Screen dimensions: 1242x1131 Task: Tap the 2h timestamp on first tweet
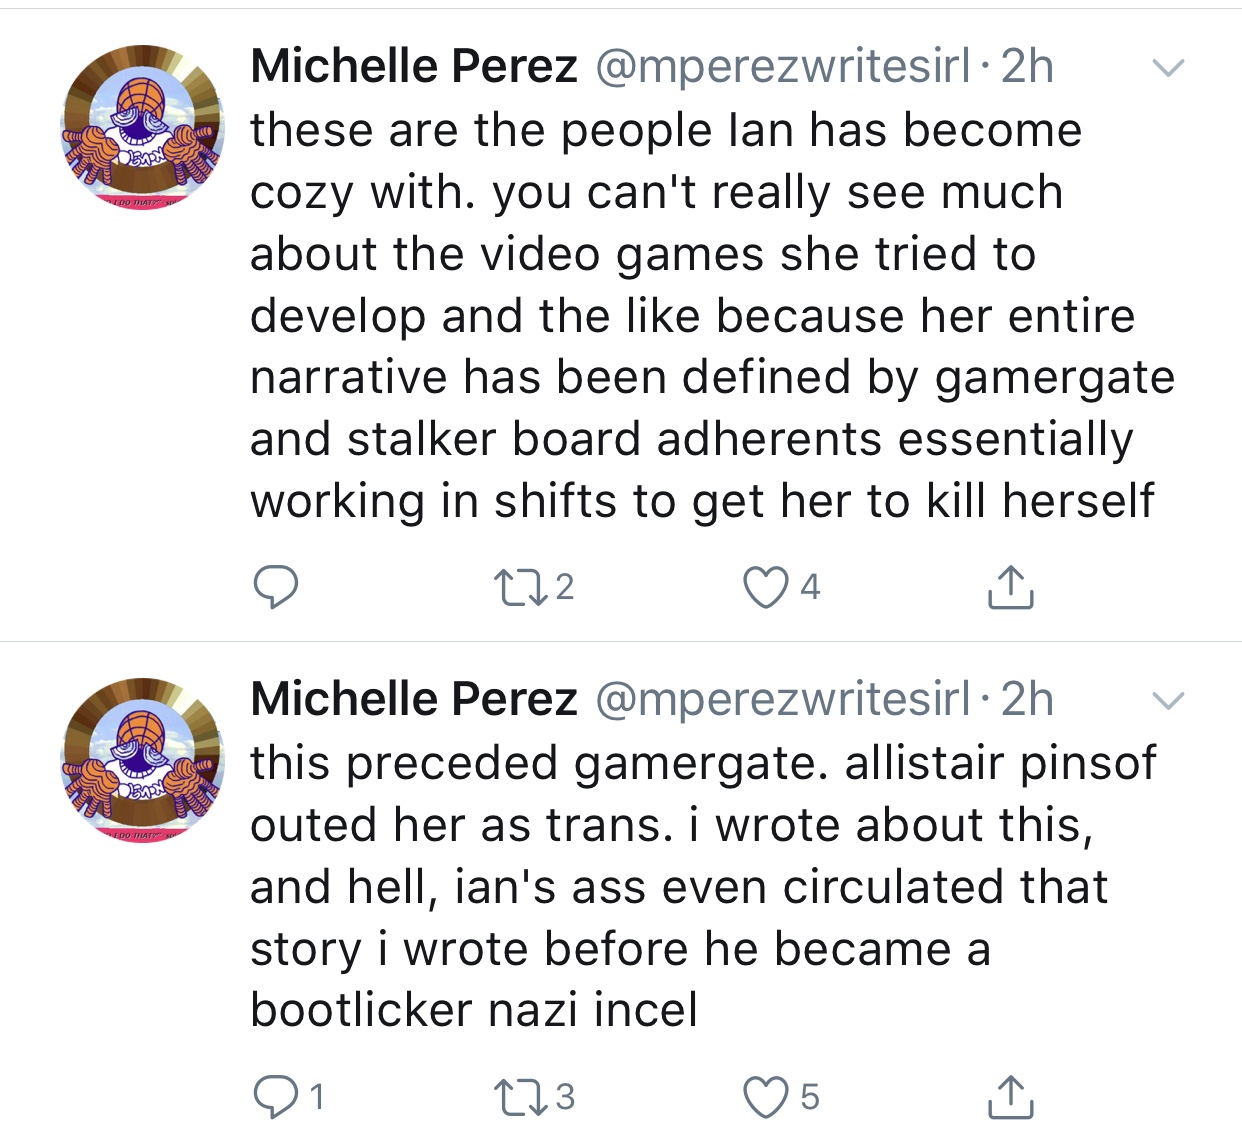(x=1028, y=66)
